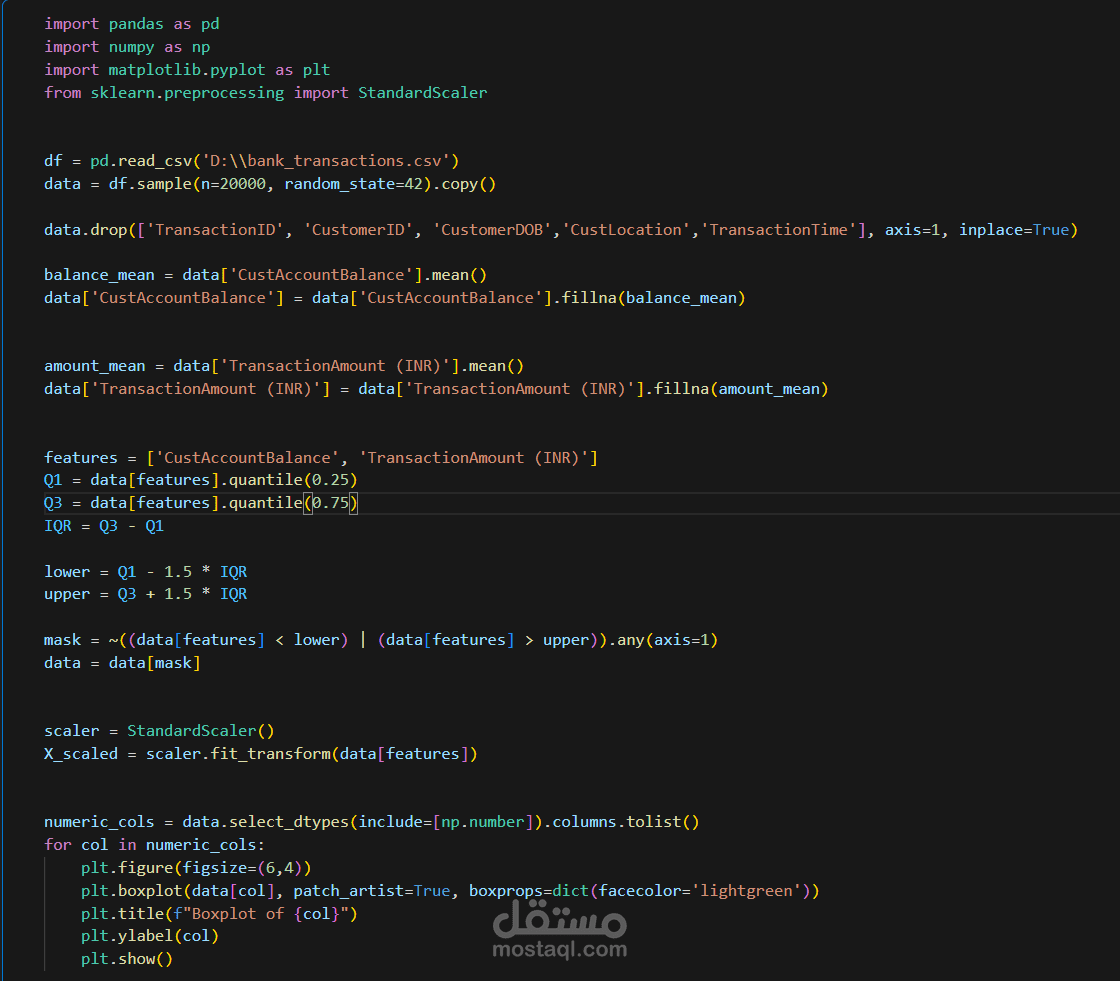Click the 'random_state=42' argument
The height and width of the screenshot is (981, 1120).
pyautogui.click(x=354, y=184)
